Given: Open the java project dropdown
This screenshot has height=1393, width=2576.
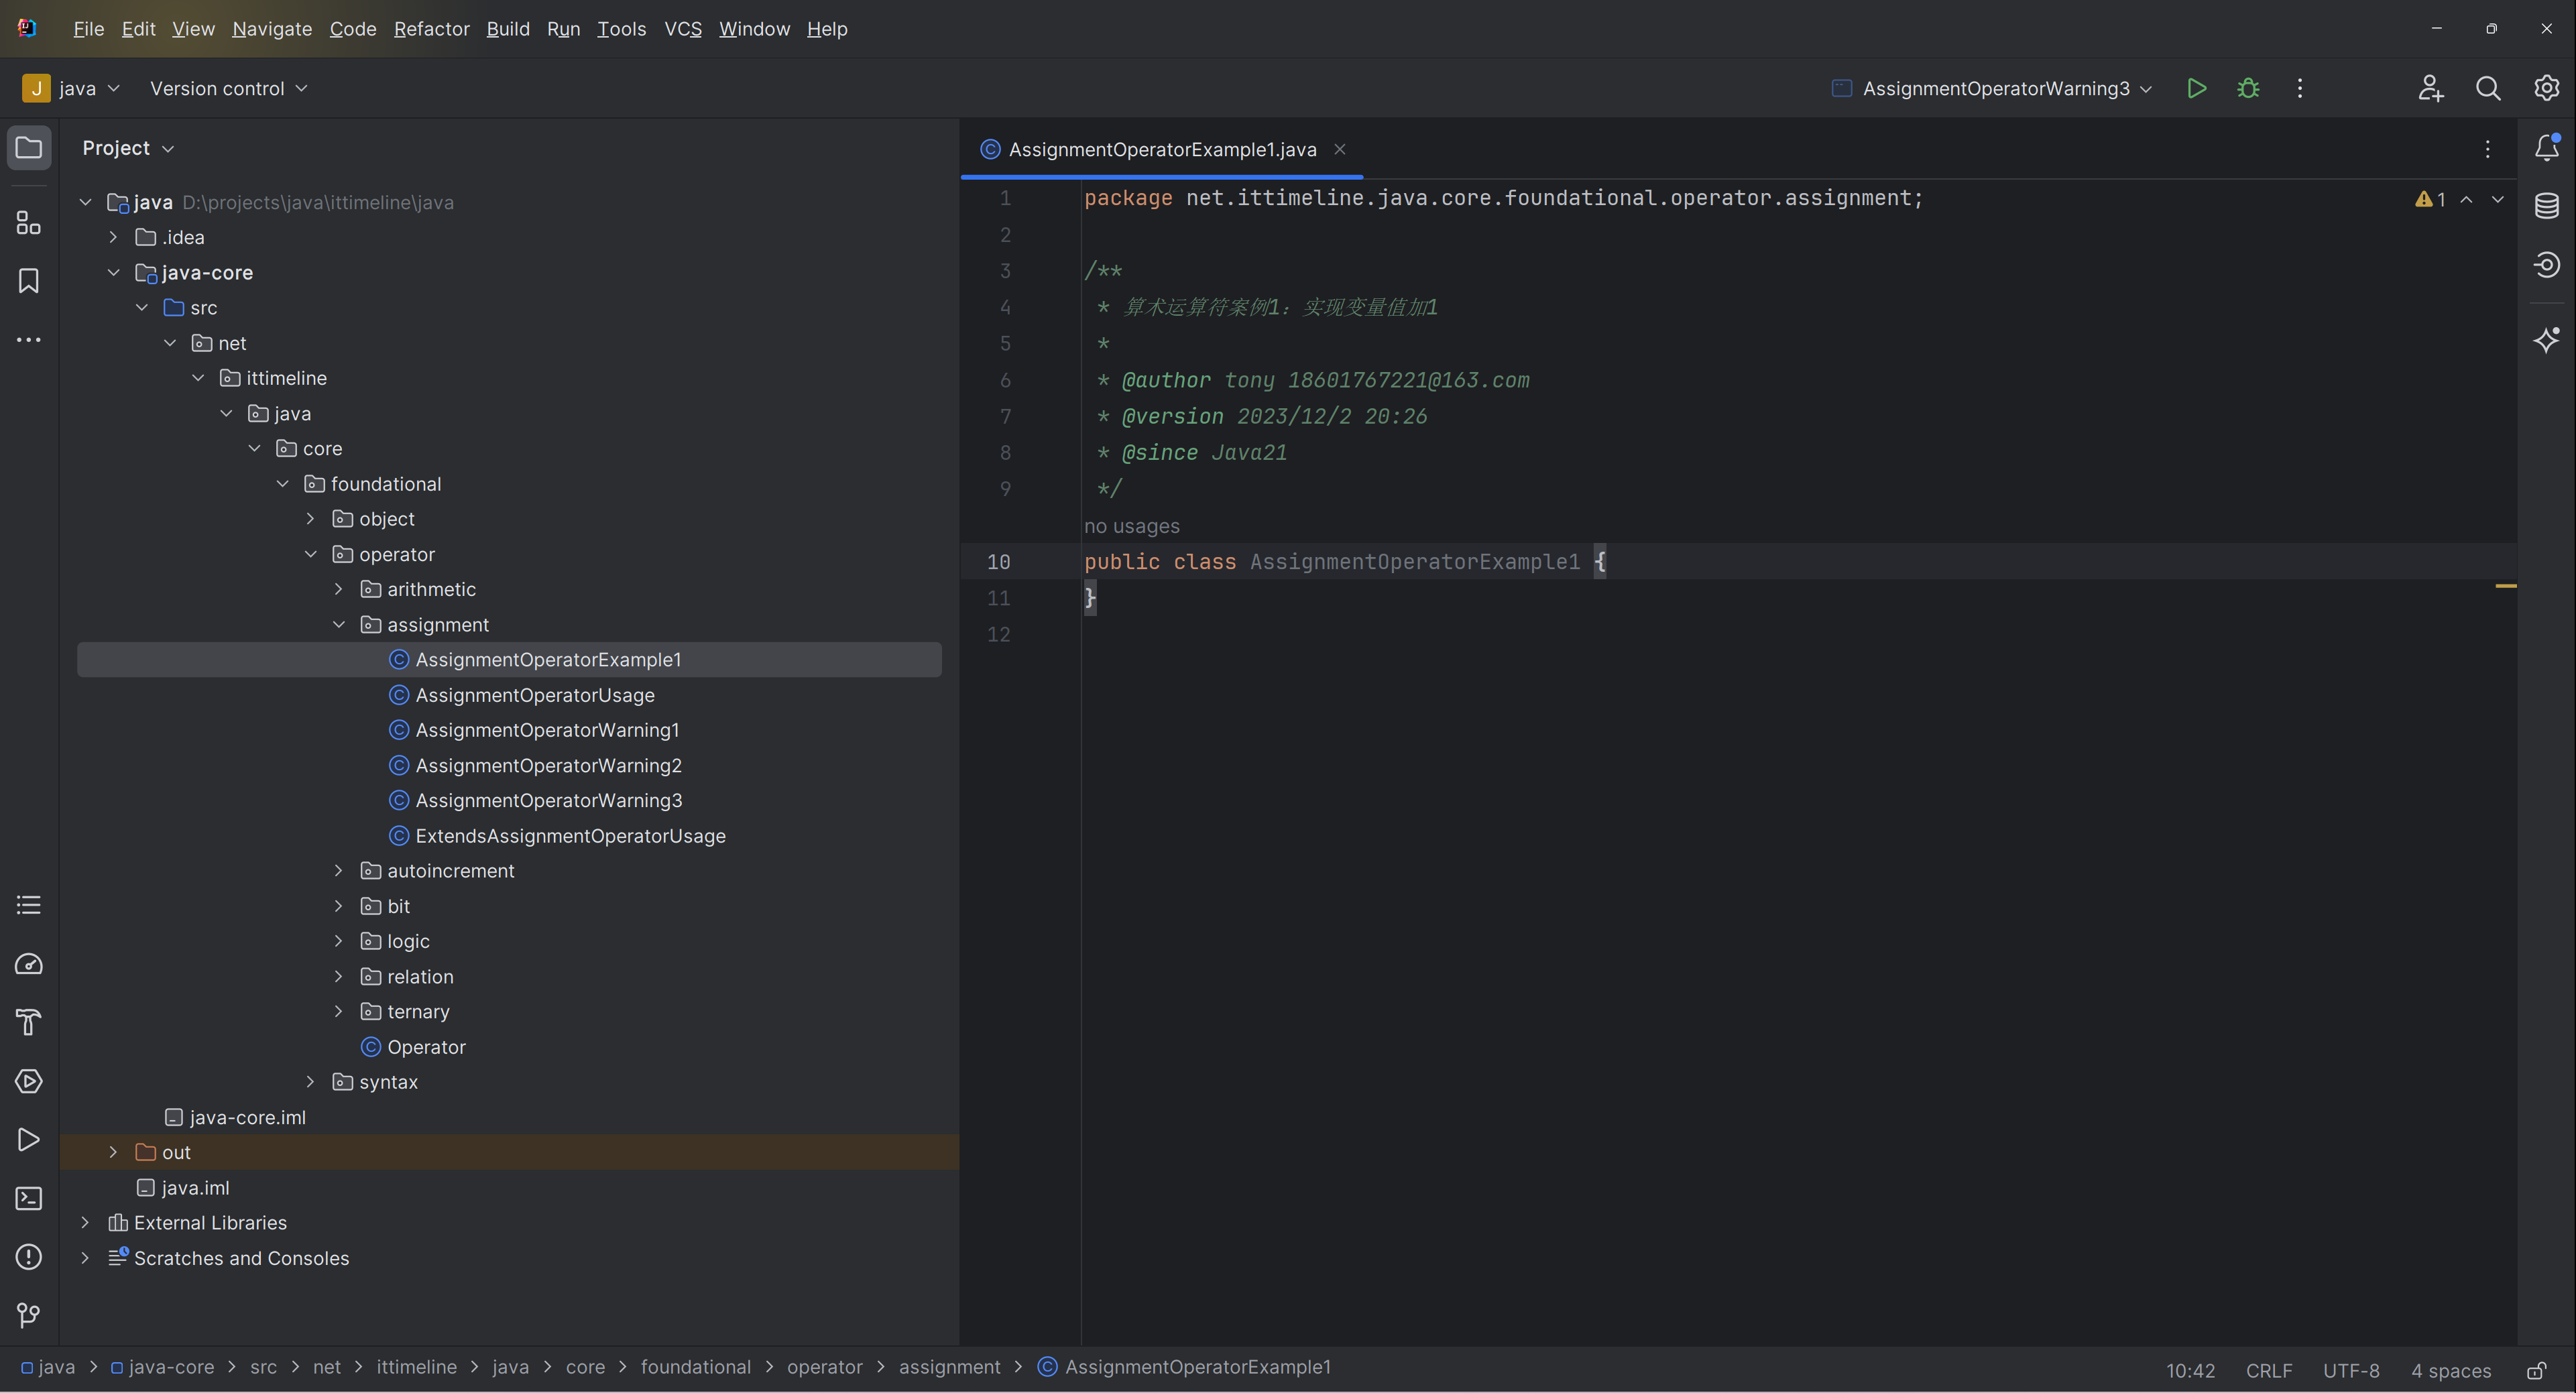Looking at the screenshot, I should (71, 88).
